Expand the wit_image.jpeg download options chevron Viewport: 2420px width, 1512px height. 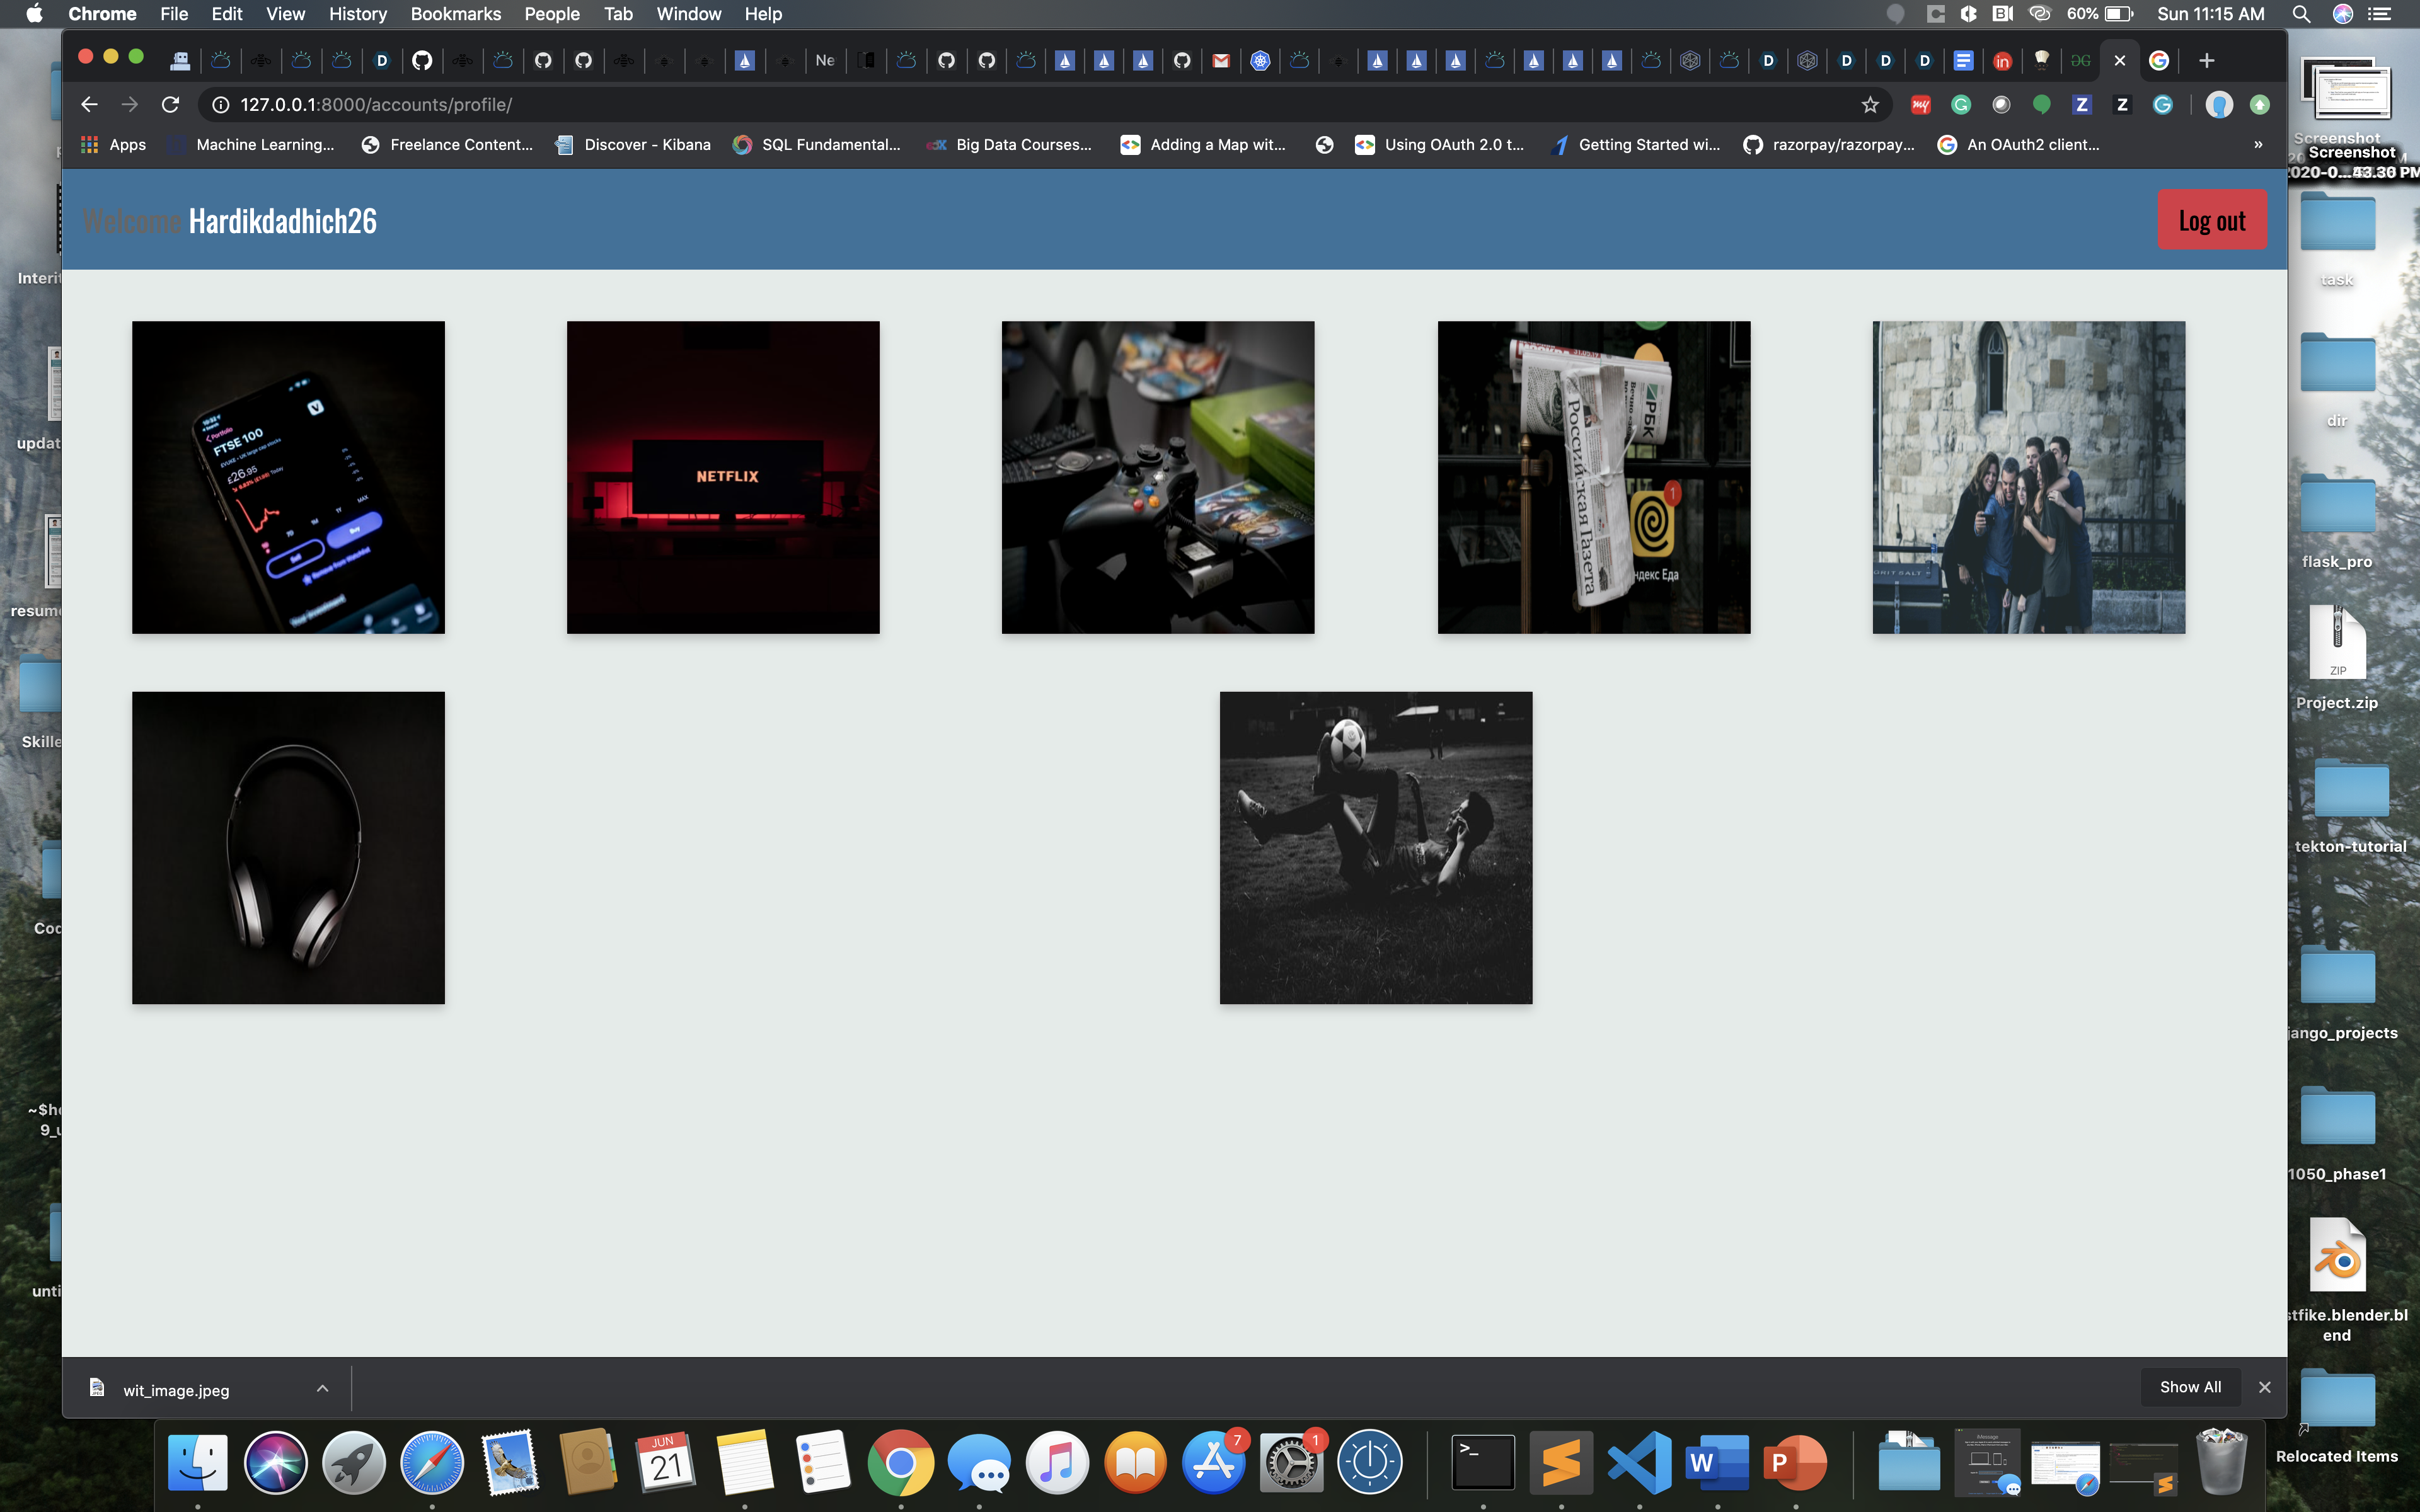click(x=322, y=1388)
